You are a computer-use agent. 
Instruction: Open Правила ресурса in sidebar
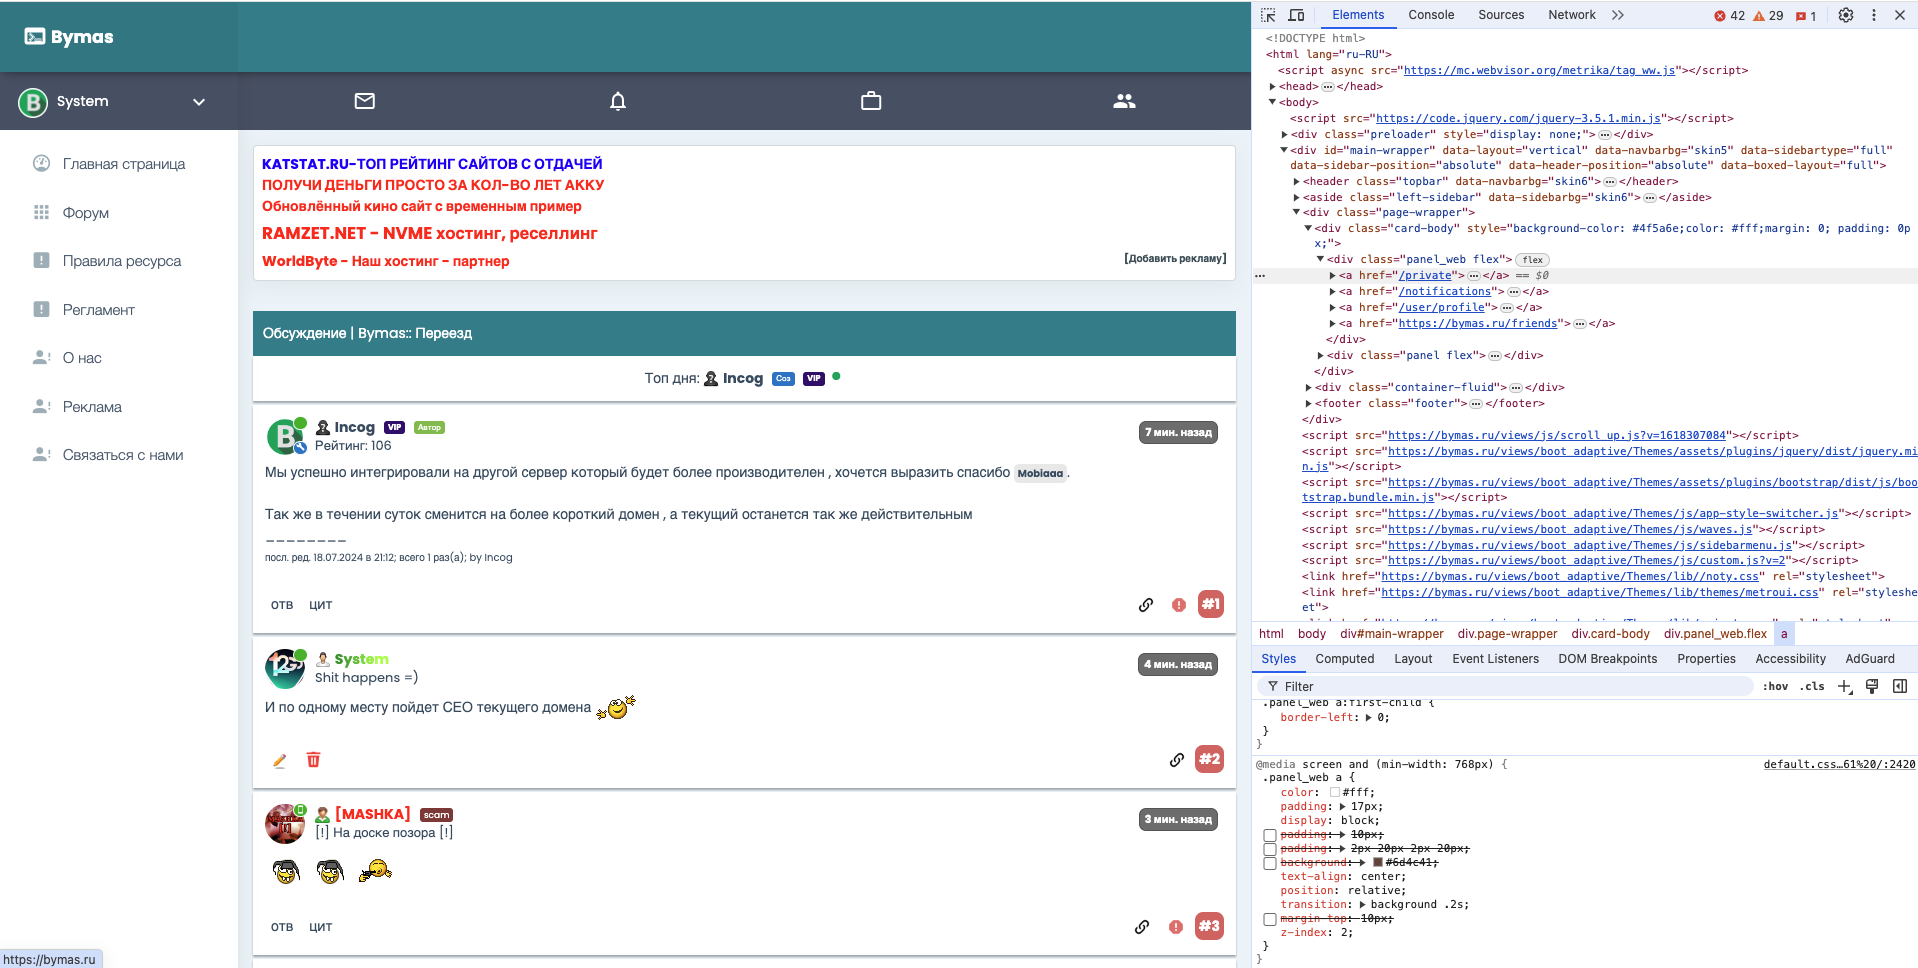click(122, 261)
